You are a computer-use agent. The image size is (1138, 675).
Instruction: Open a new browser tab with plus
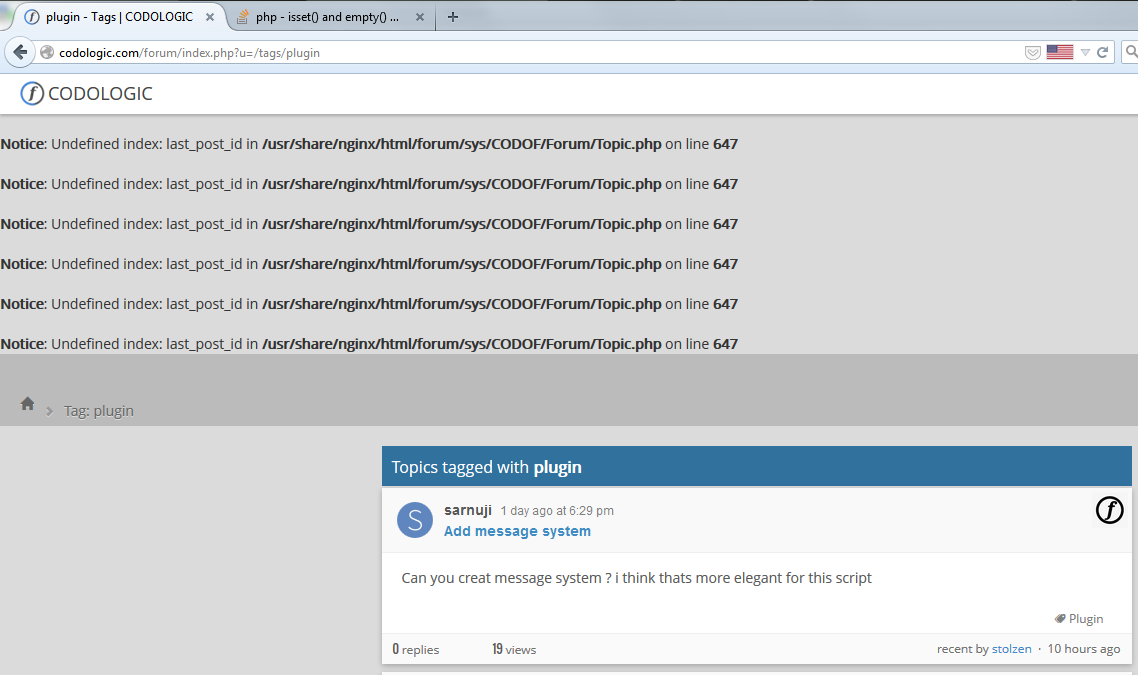pyautogui.click(x=453, y=17)
